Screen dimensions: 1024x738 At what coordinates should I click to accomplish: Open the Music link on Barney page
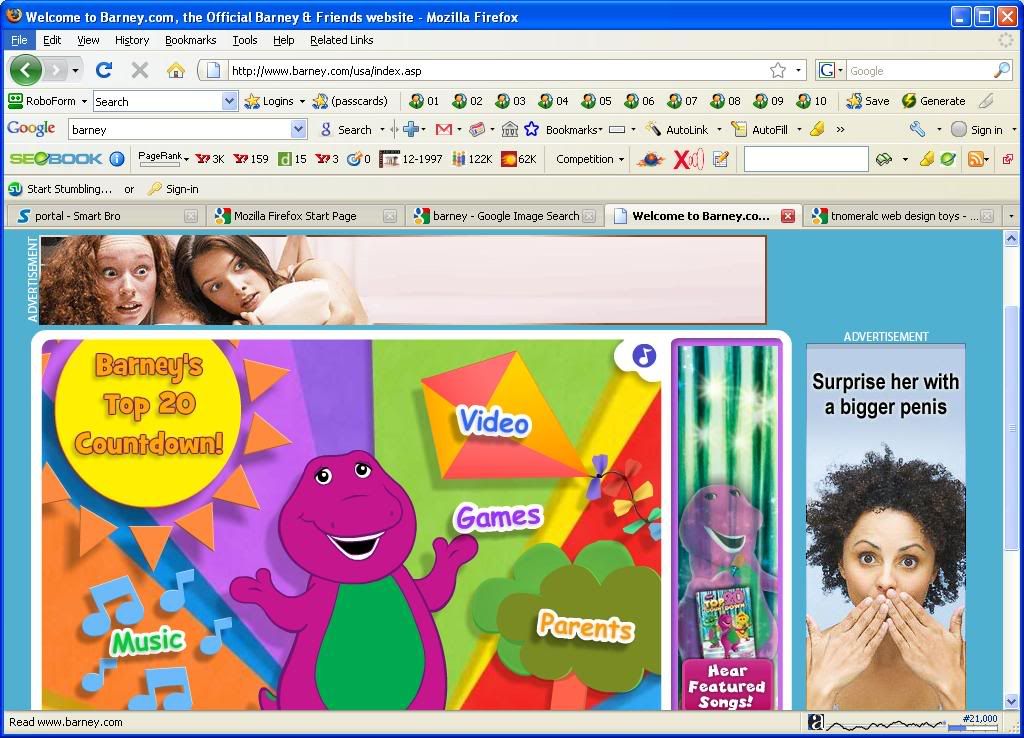[x=148, y=640]
